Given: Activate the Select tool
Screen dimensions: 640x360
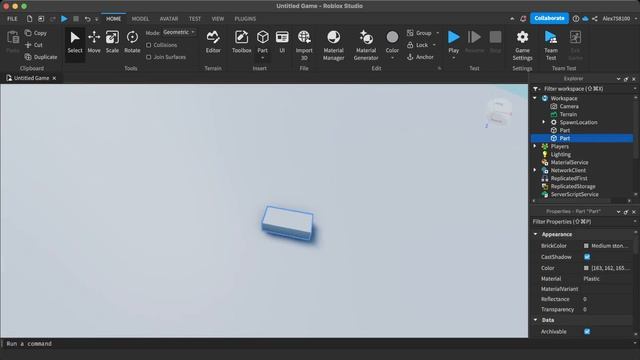Looking at the screenshot, I should [75, 42].
